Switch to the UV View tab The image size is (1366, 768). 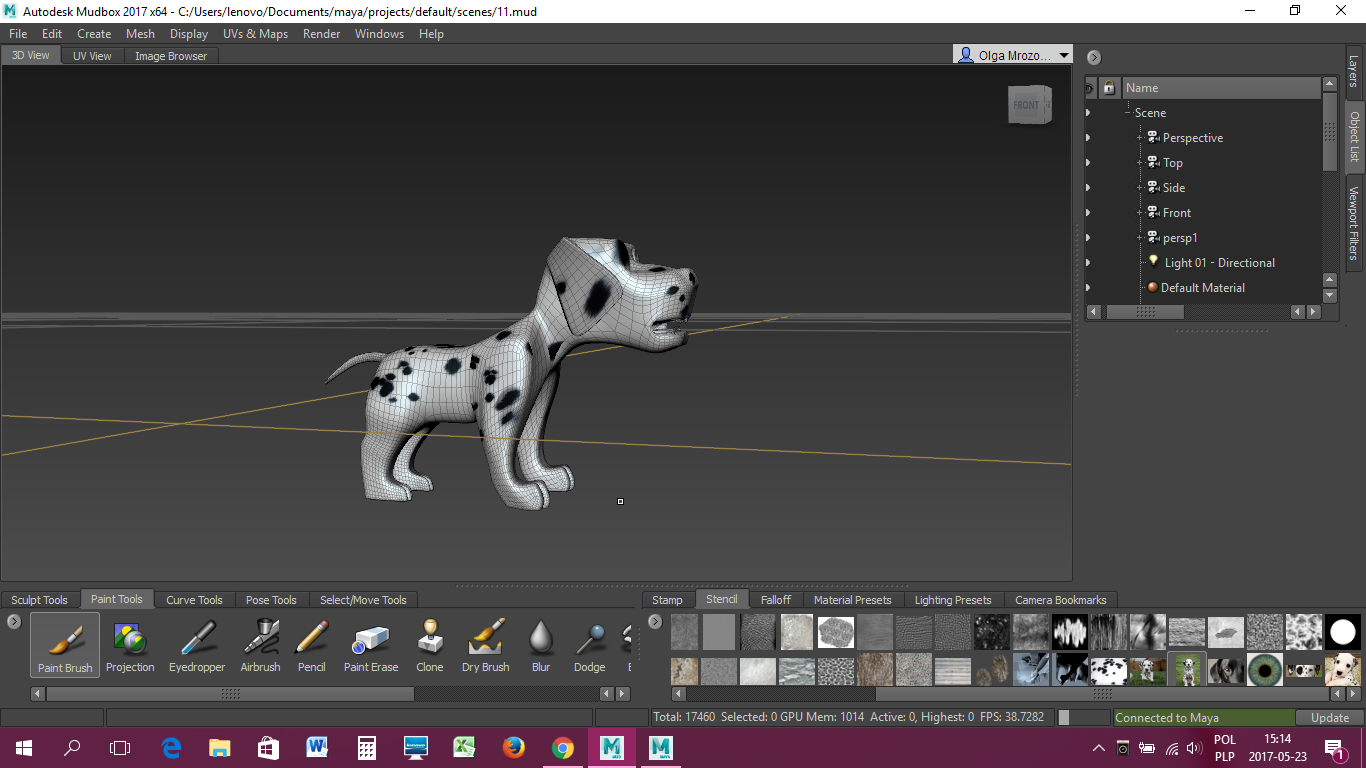(x=91, y=55)
